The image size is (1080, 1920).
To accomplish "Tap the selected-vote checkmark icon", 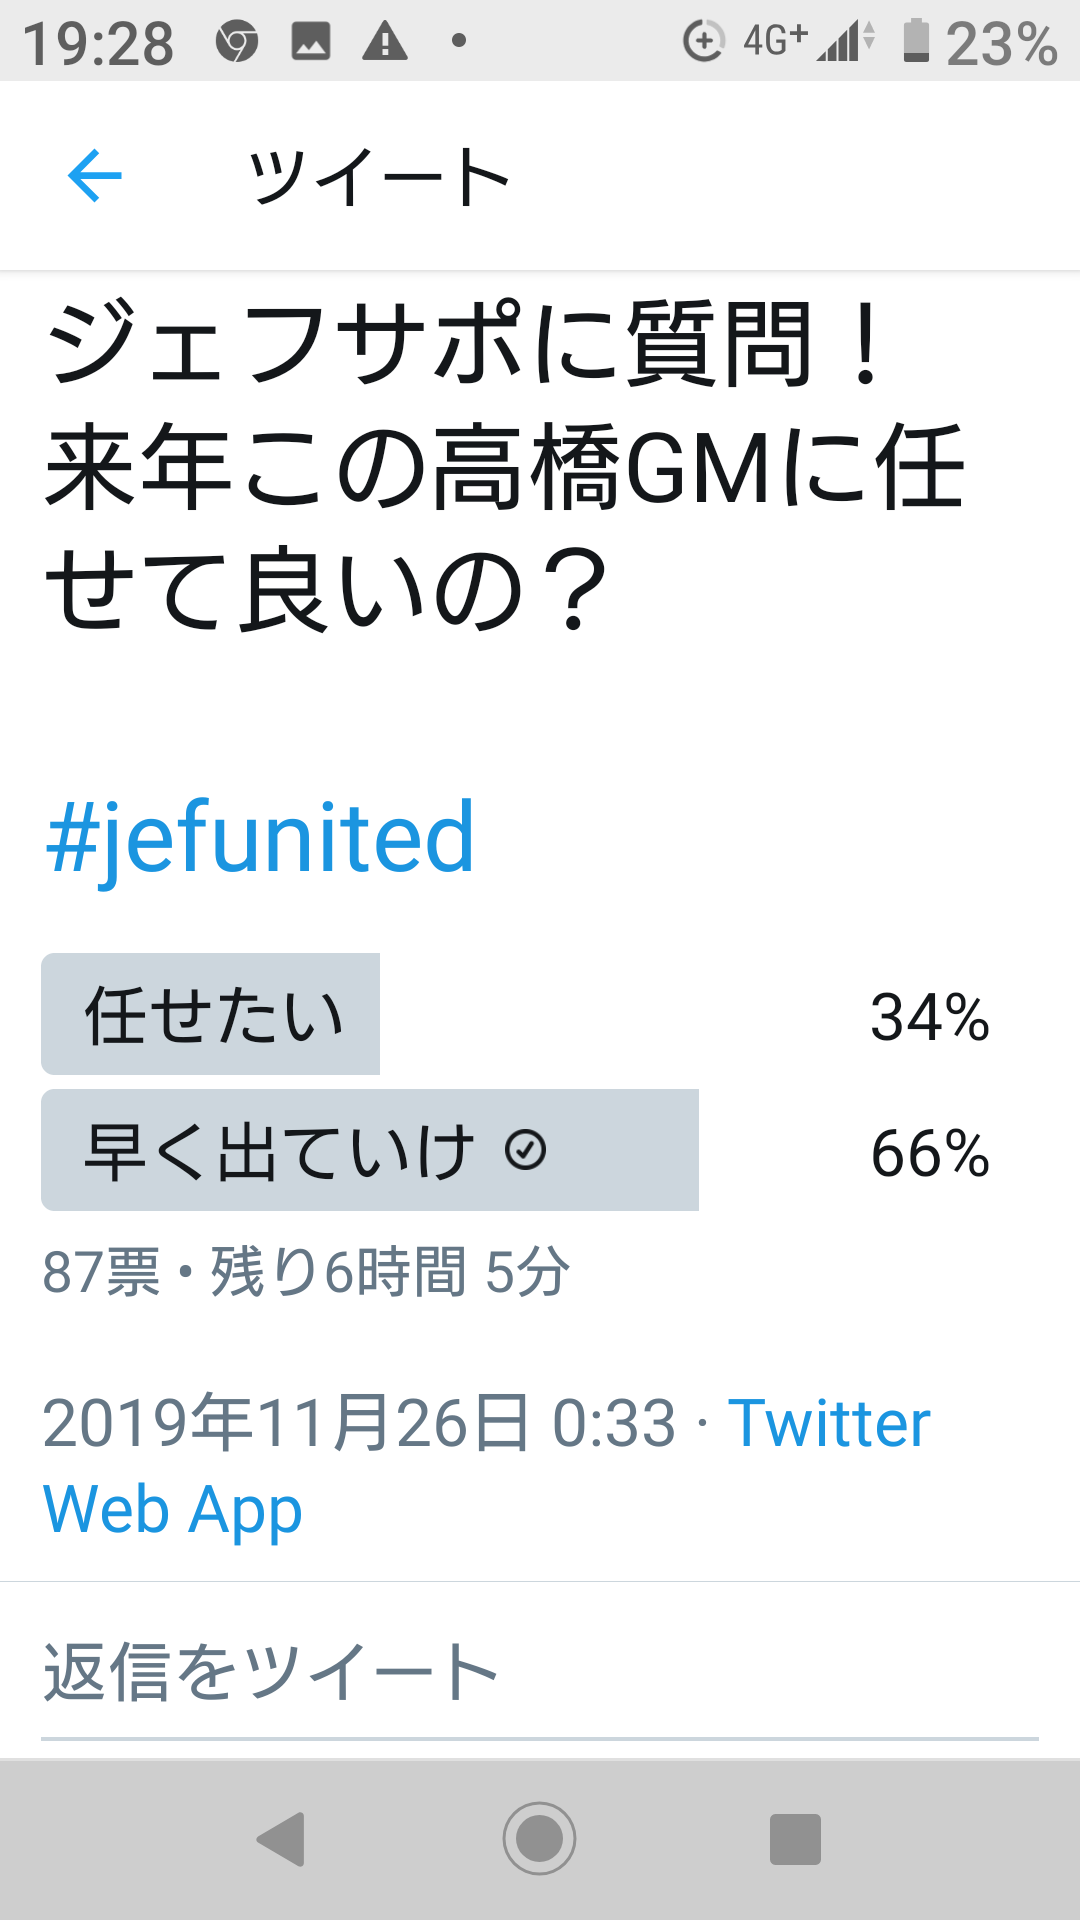I will (x=526, y=1150).
